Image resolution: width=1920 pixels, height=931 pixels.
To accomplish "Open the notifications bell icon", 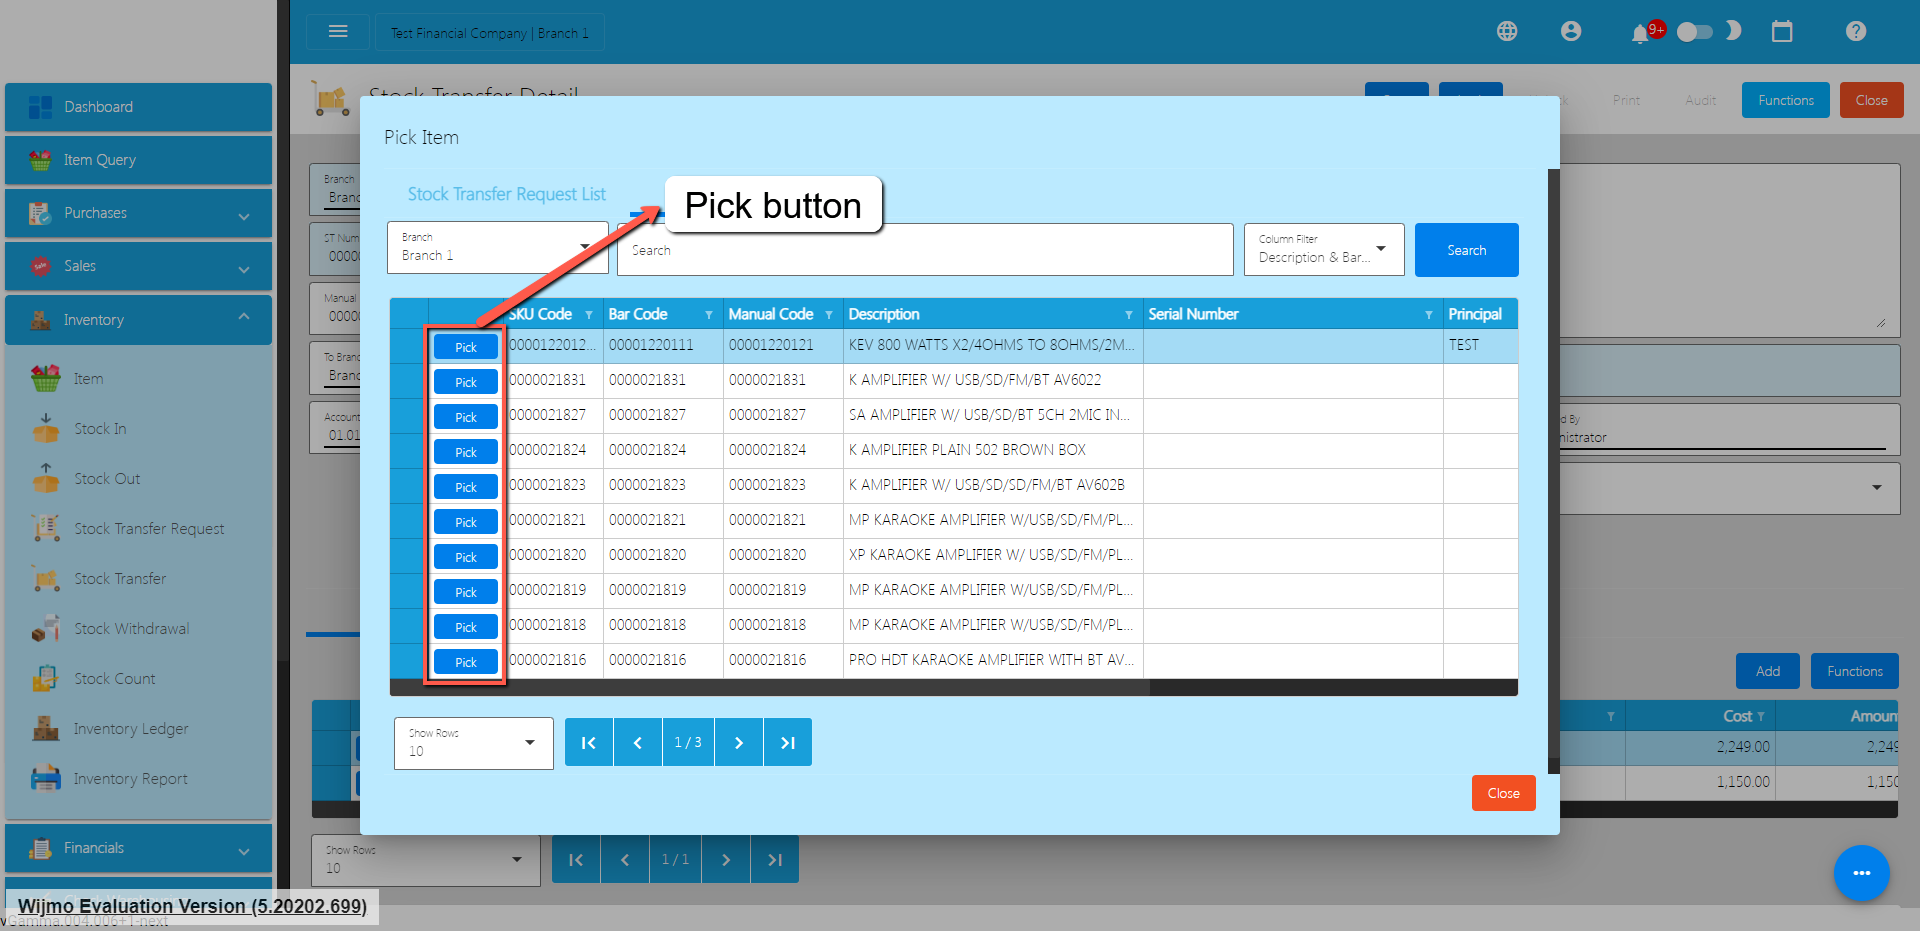I will pyautogui.click(x=1640, y=34).
